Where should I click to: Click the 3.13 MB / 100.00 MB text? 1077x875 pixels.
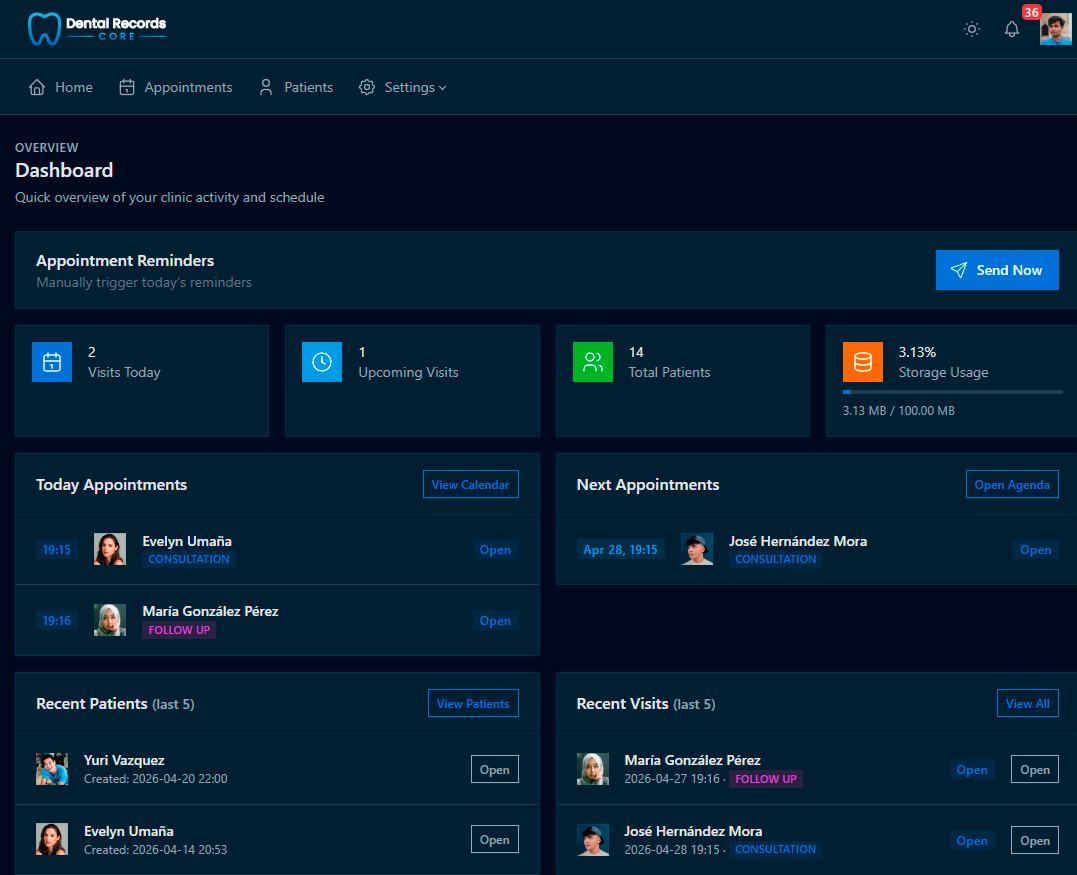click(x=898, y=411)
